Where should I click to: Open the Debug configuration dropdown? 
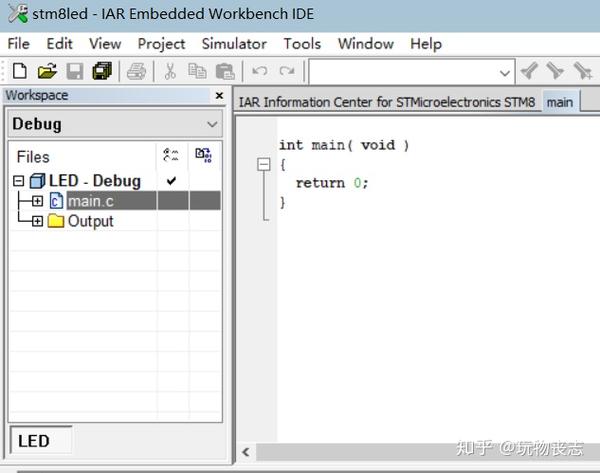point(212,124)
